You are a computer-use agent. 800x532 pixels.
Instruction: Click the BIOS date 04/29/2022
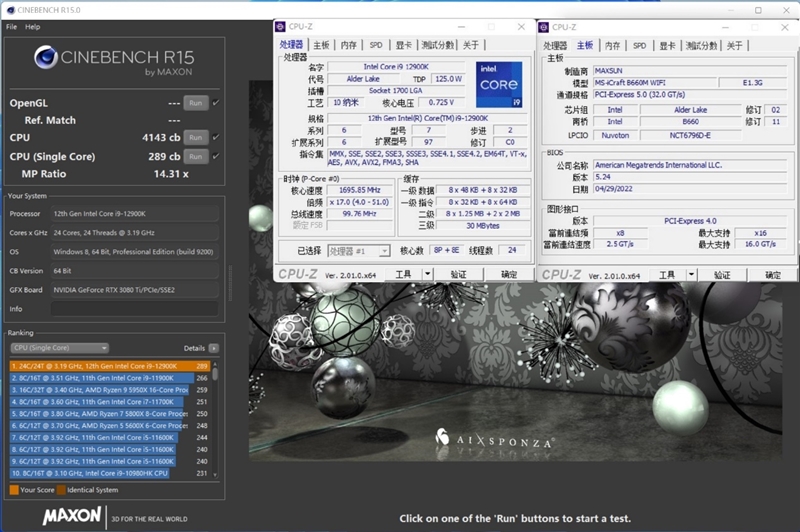pyautogui.click(x=613, y=189)
